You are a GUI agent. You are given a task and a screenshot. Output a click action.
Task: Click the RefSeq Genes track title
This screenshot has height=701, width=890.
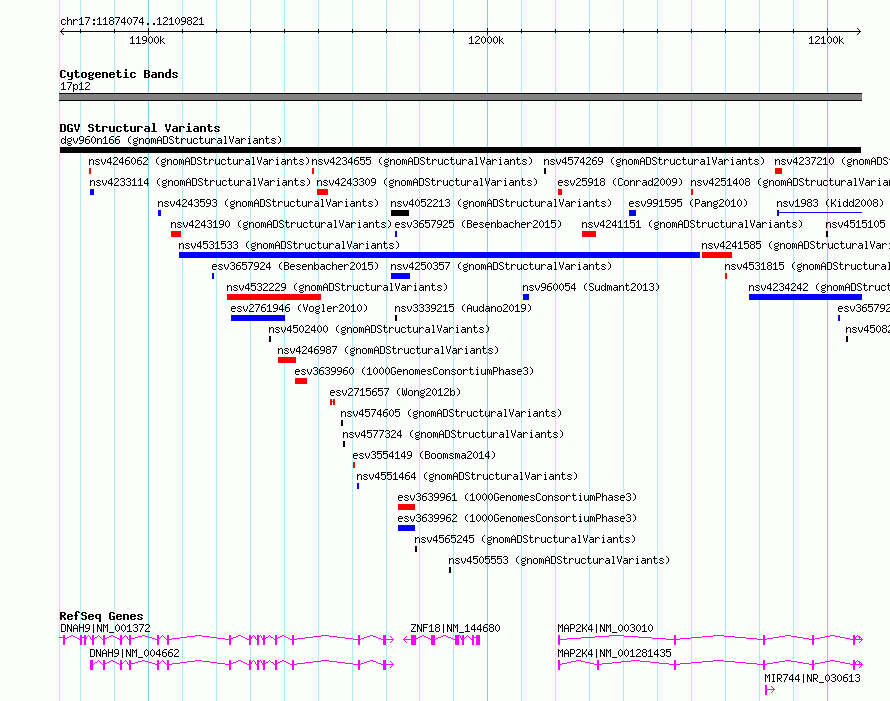(101, 616)
